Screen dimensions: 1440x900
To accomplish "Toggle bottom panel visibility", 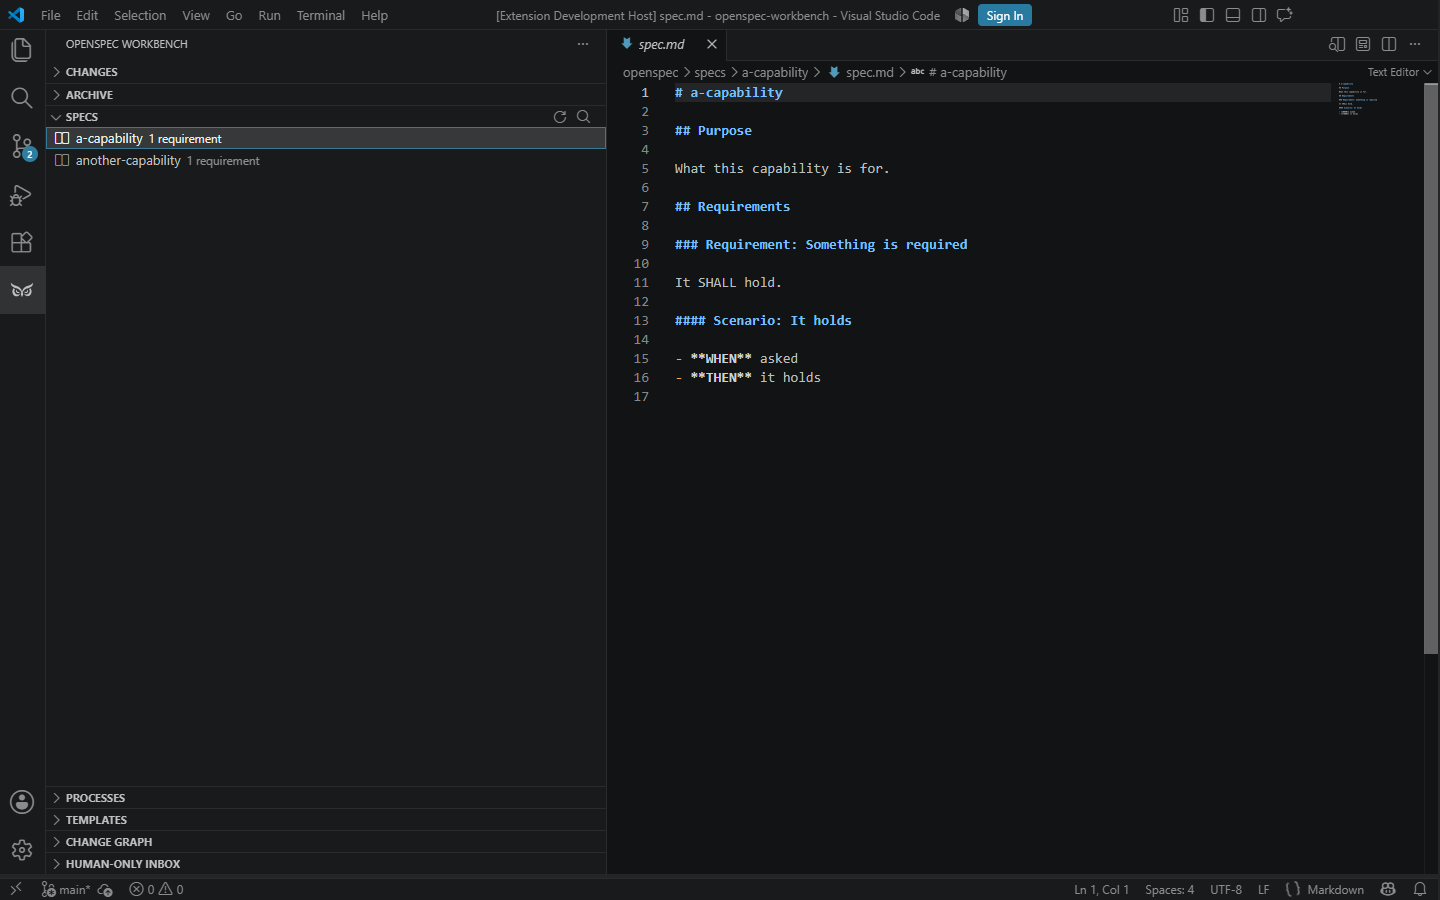I will (1233, 15).
